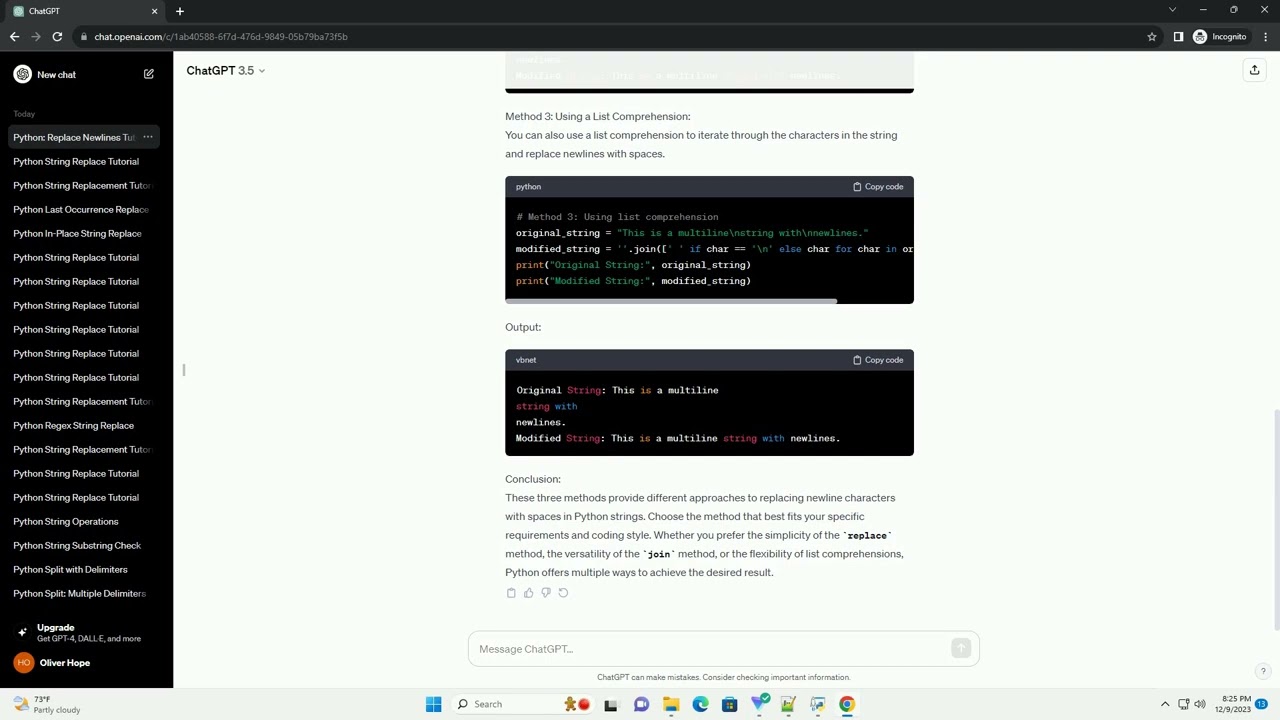The width and height of the screenshot is (1280, 720).
Task: Click the code block horizontal scrollbar
Action: [671, 300]
